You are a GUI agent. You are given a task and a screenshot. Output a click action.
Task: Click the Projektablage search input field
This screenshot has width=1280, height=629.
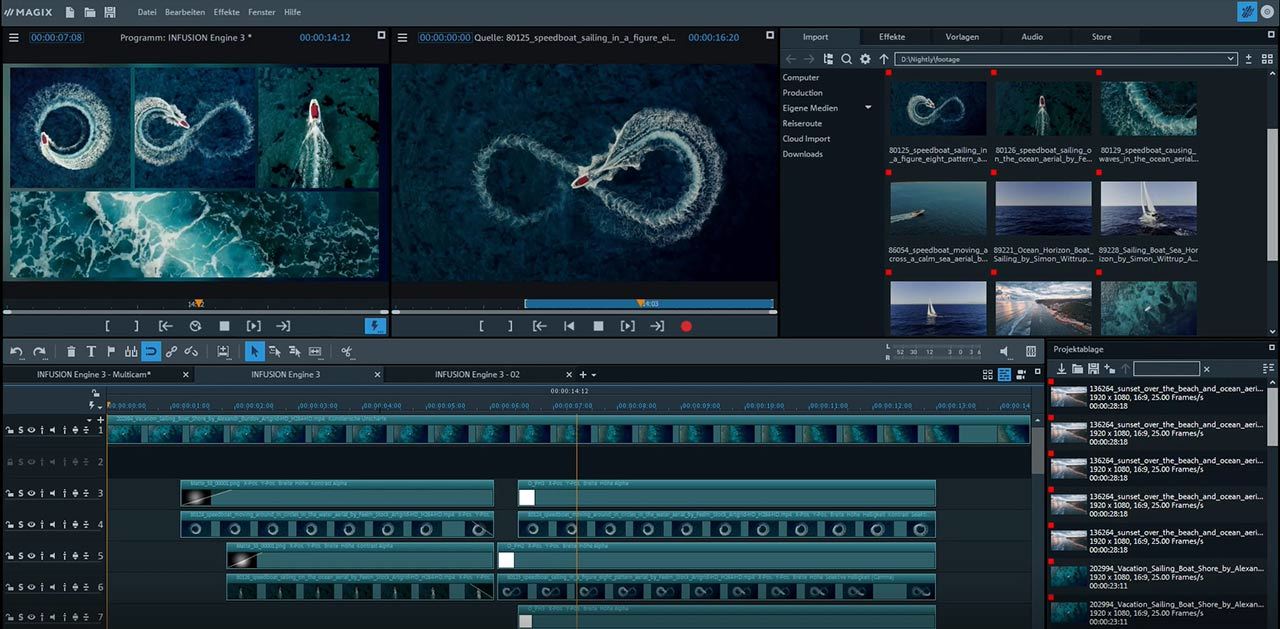tap(1166, 369)
